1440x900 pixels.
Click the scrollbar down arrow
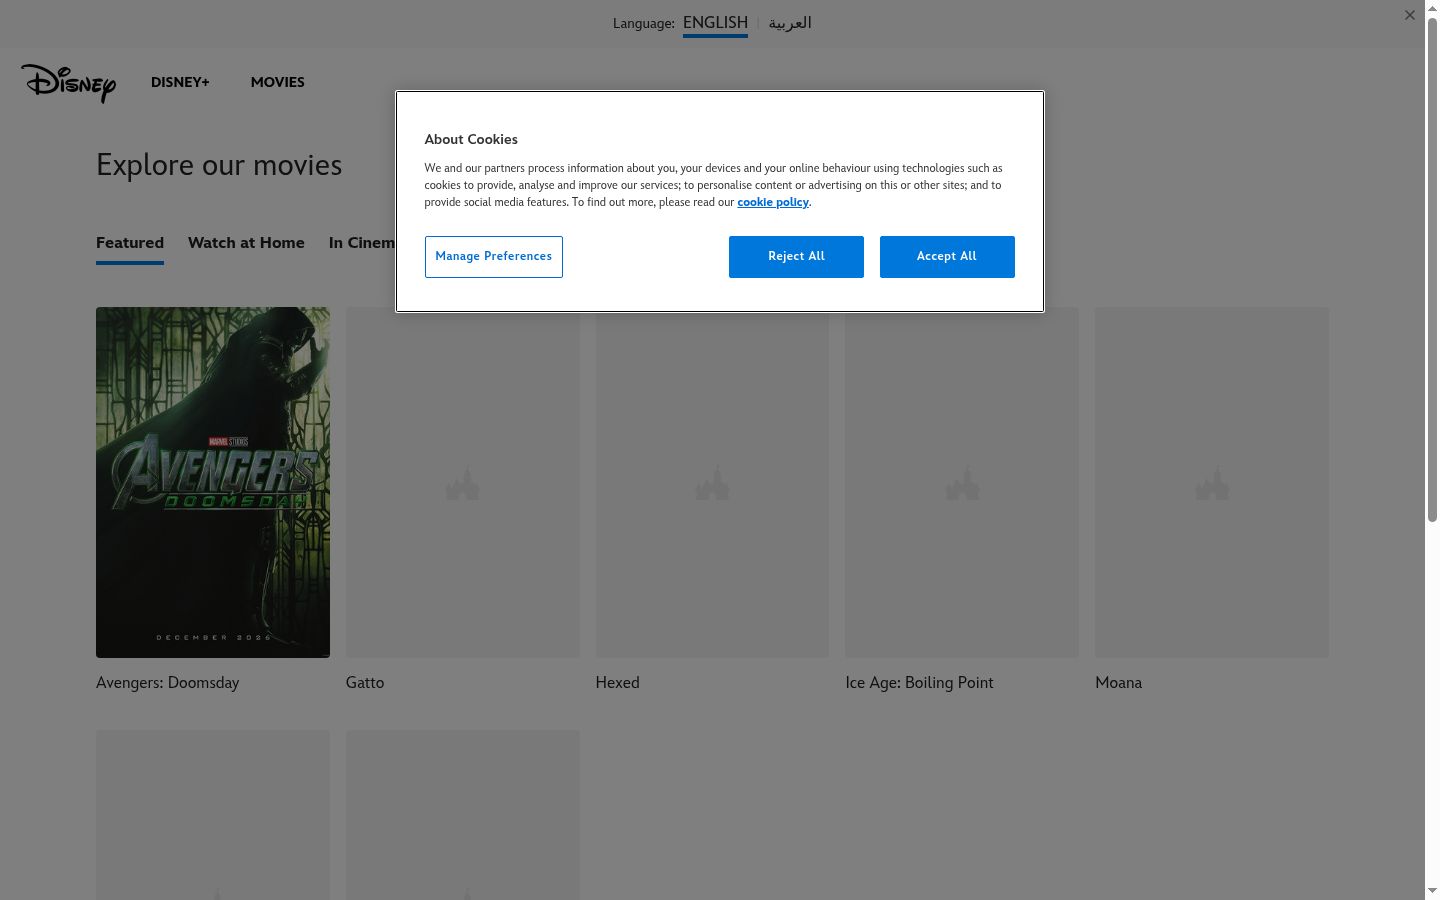tap(1432, 891)
